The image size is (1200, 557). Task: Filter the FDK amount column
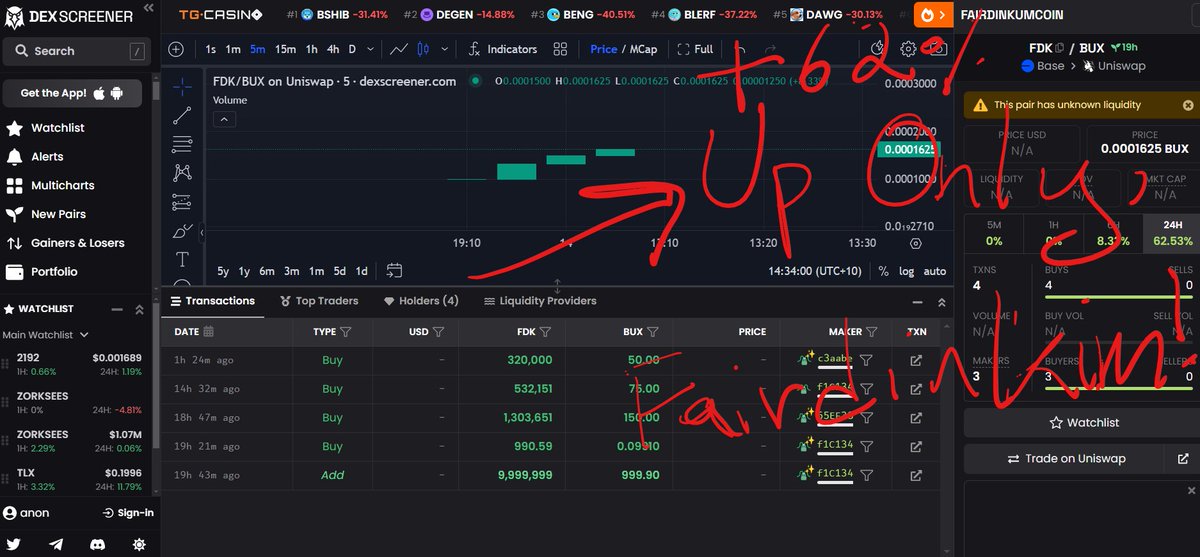[545, 331]
